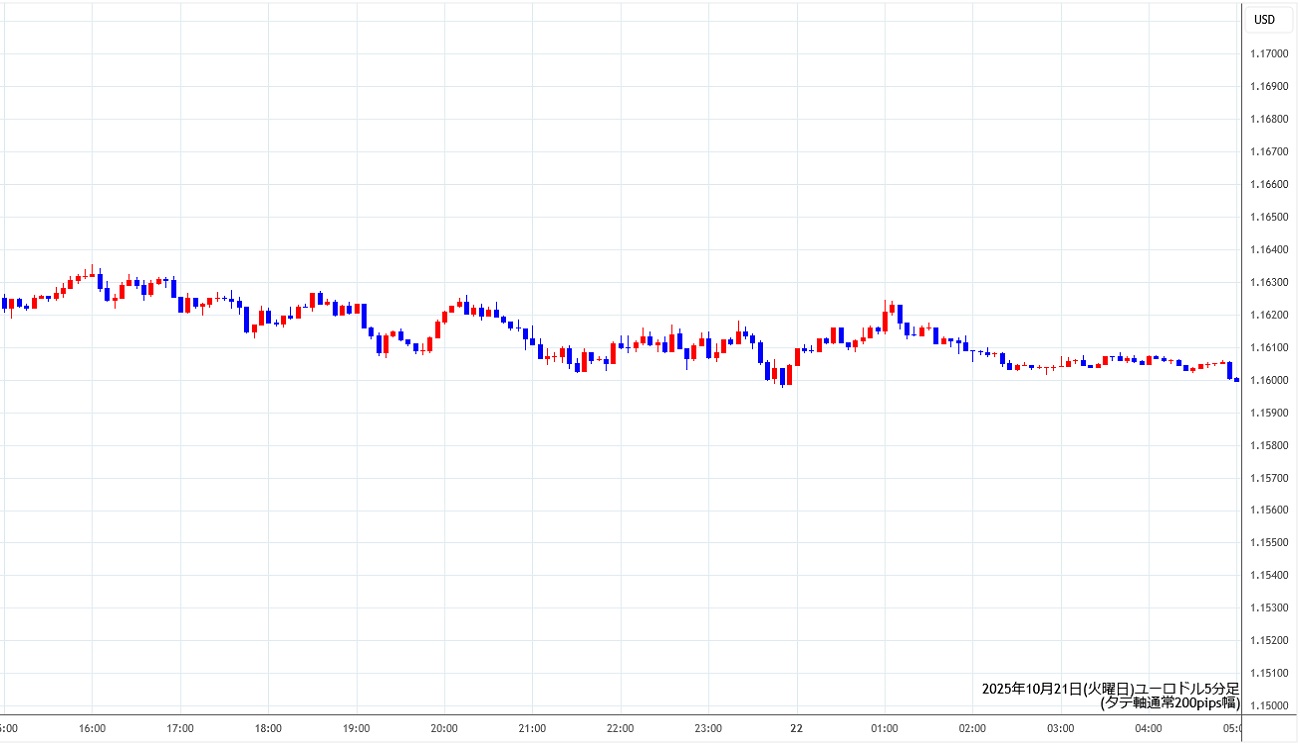Select the 1.16300 price axis label
This screenshot has height=745, width=1300.
1269,283
